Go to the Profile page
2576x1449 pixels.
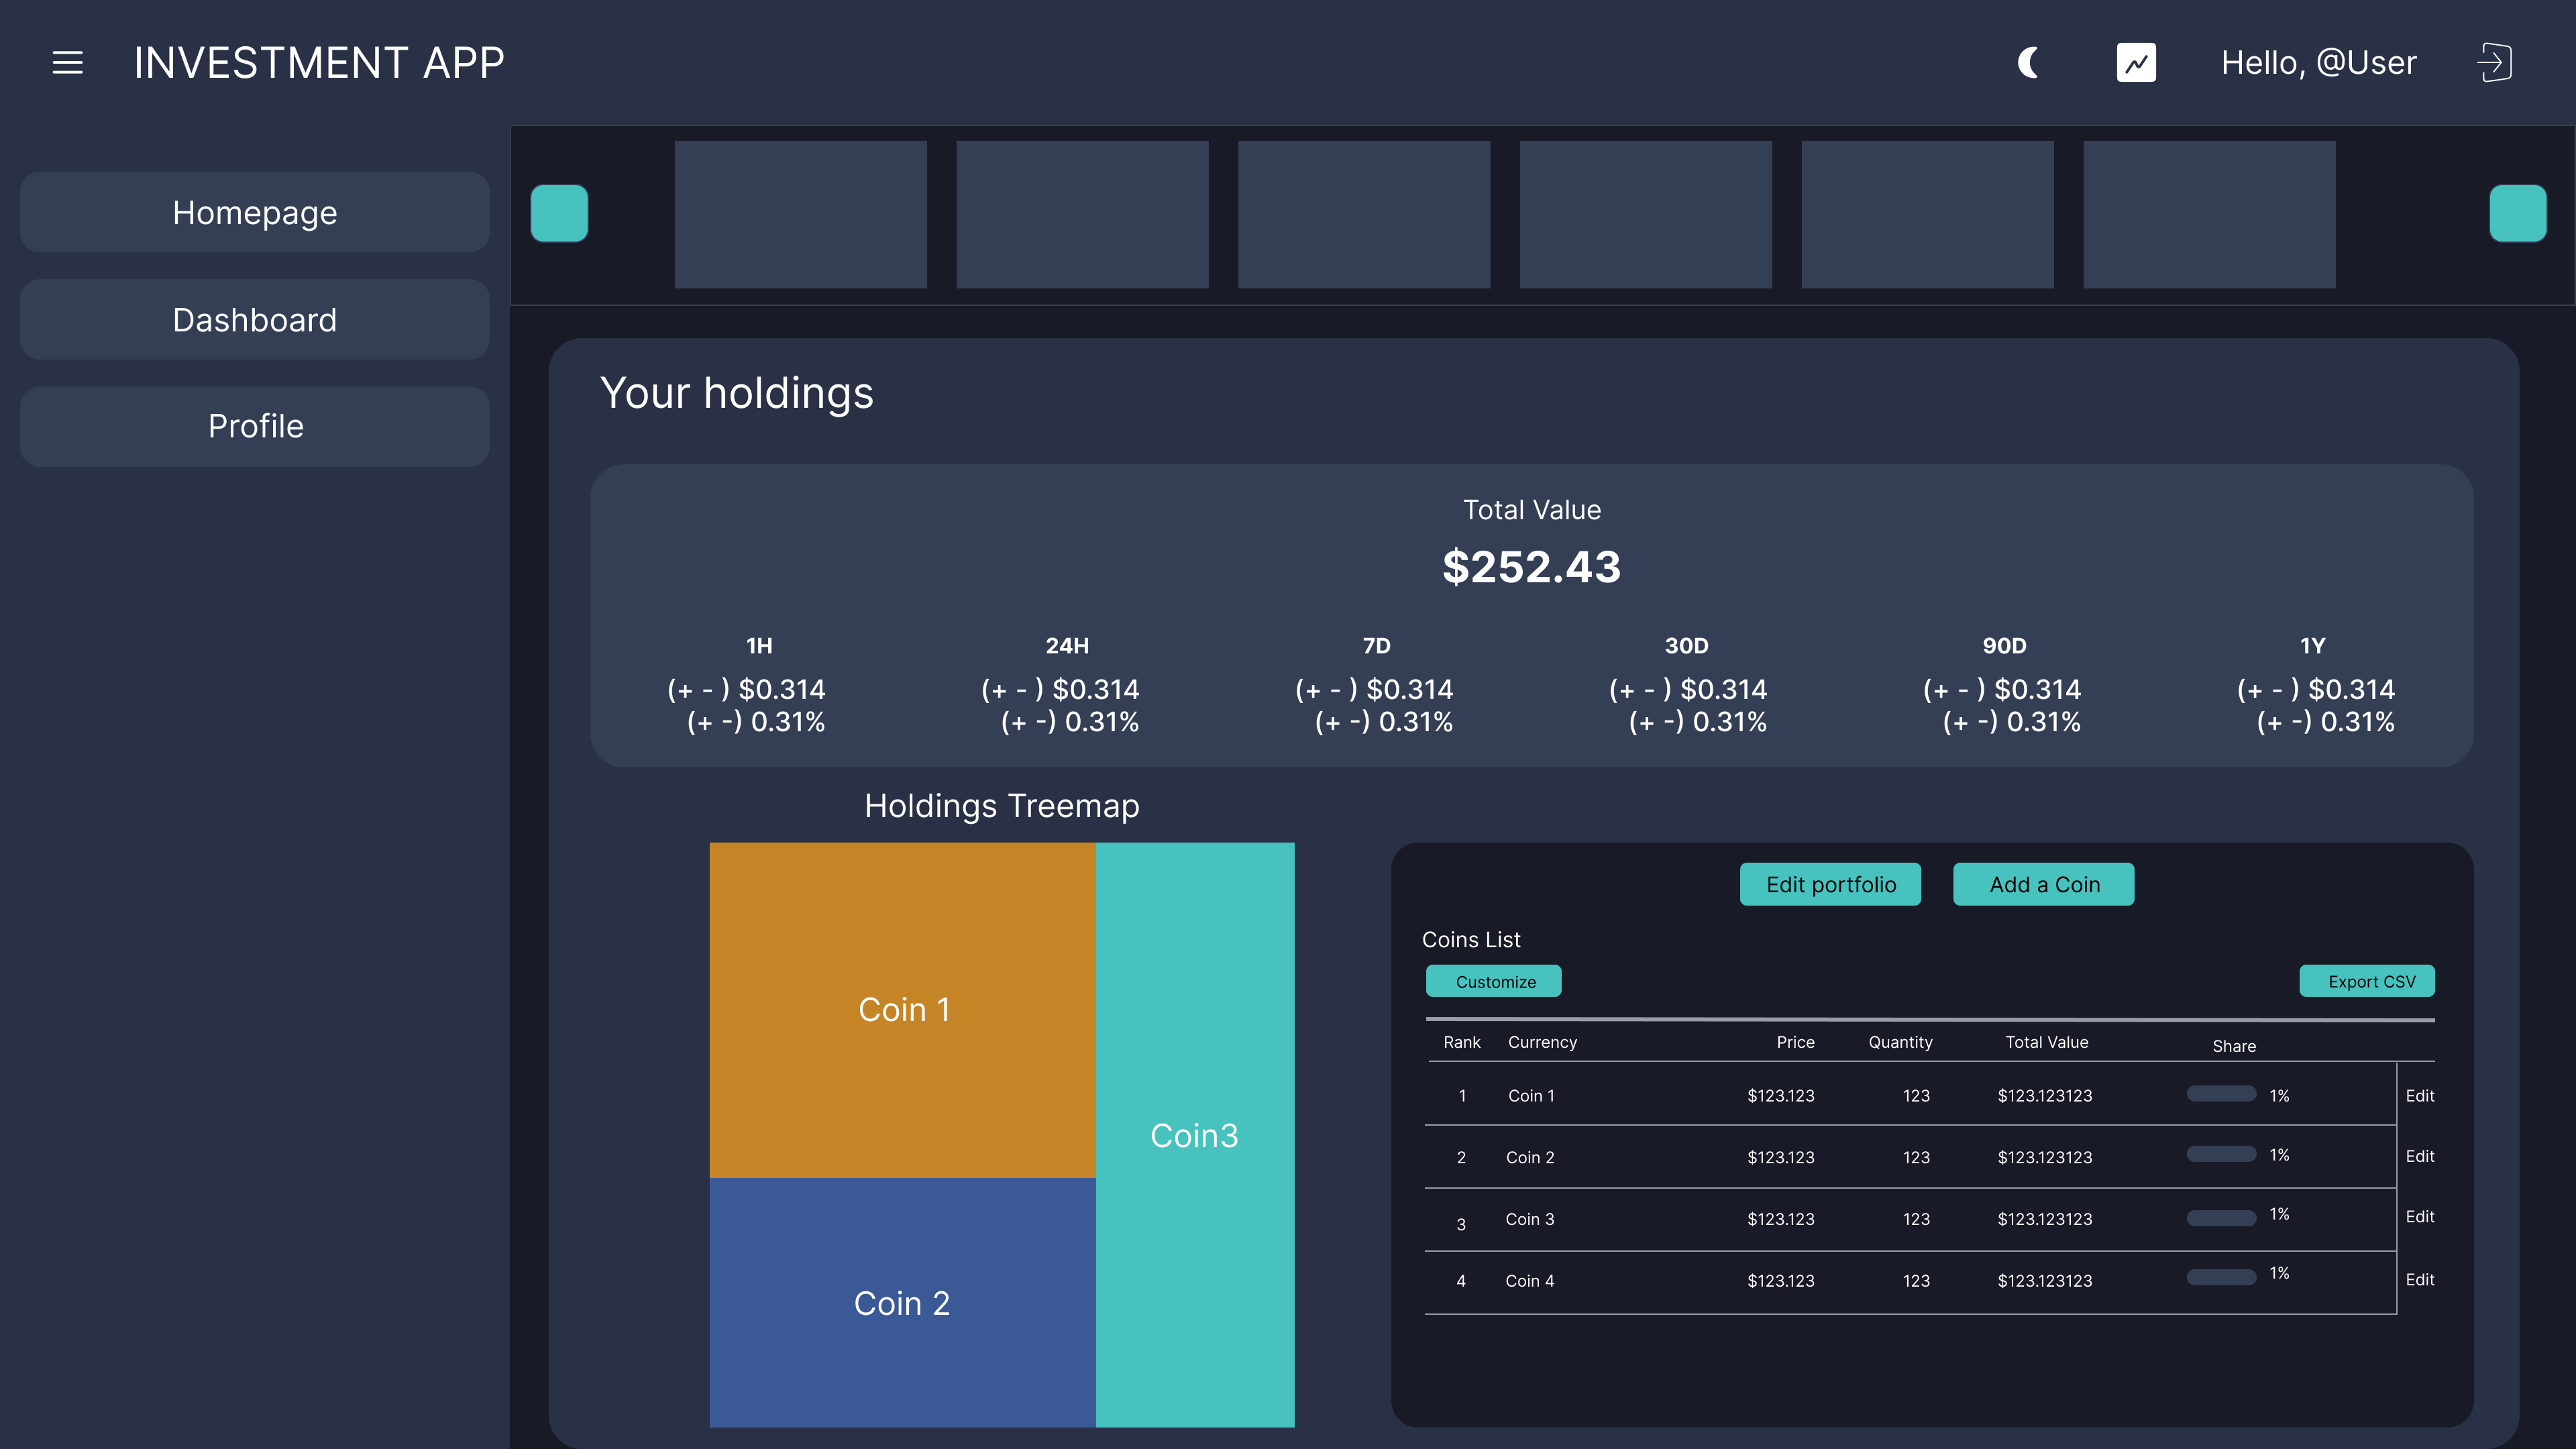click(x=254, y=426)
